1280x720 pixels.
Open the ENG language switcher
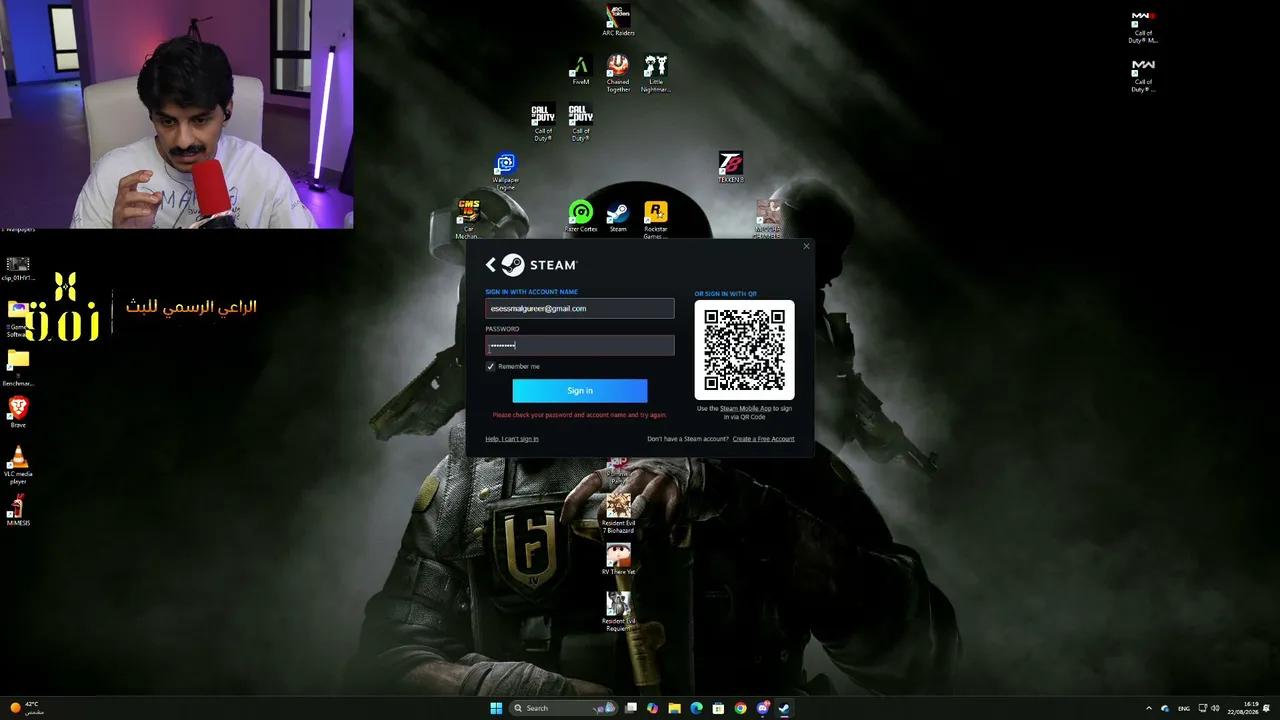1184,708
